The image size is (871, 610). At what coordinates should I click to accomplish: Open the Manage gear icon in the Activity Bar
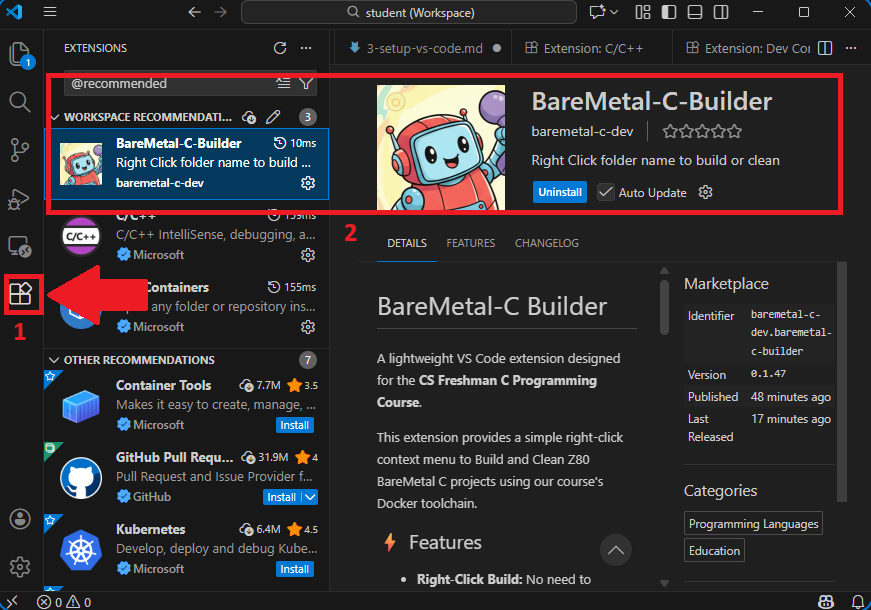[x=20, y=567]
